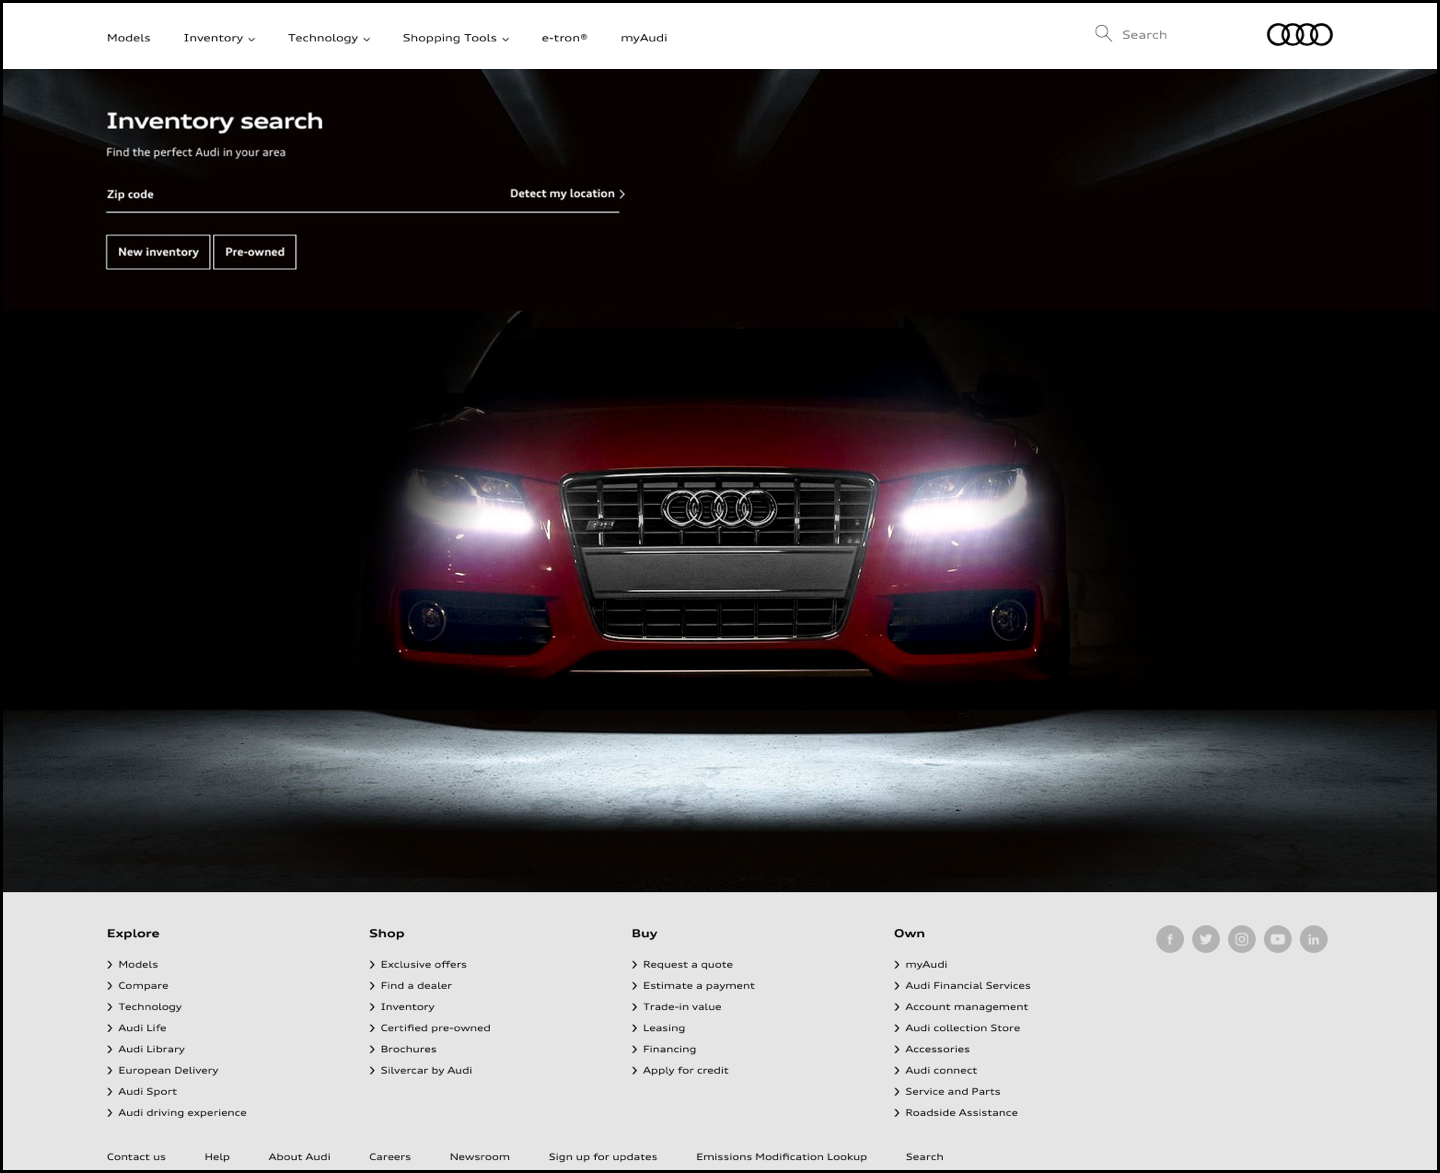
Task: Open the Silvercar by Audi link
Action: 426,1070
